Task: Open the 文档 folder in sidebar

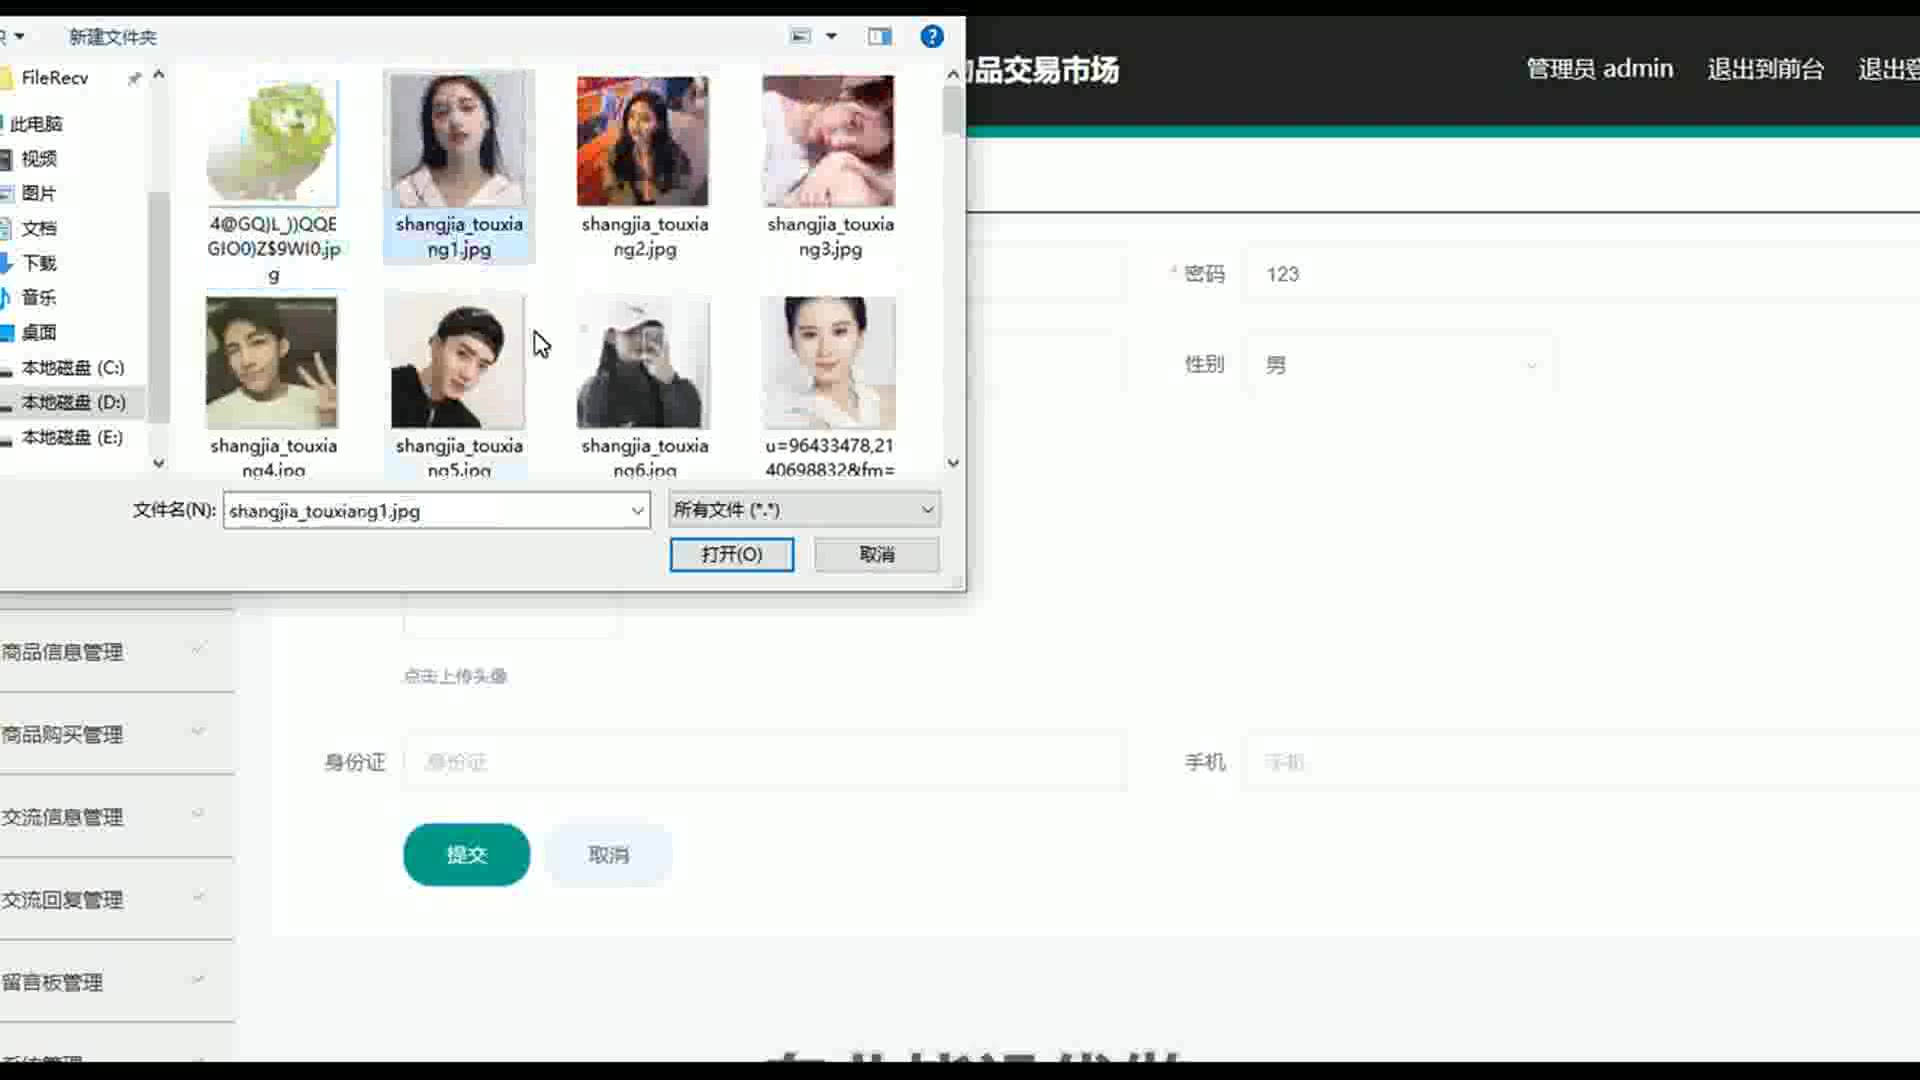Action: click(39, 228)
